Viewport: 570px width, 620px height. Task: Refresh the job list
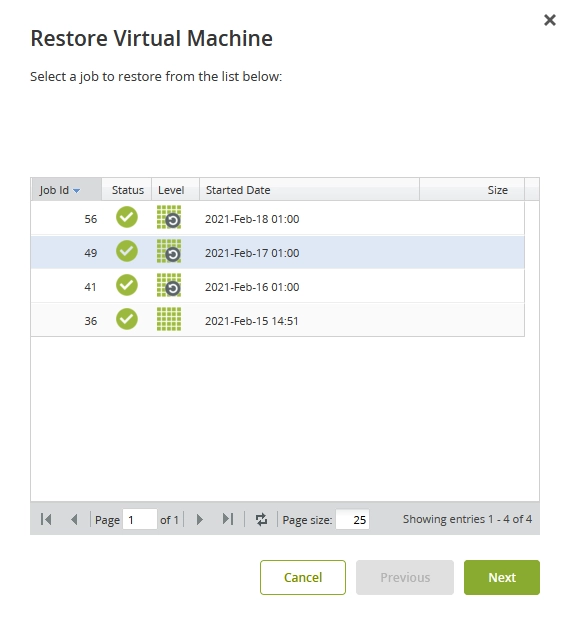click(x=261, y=519)
